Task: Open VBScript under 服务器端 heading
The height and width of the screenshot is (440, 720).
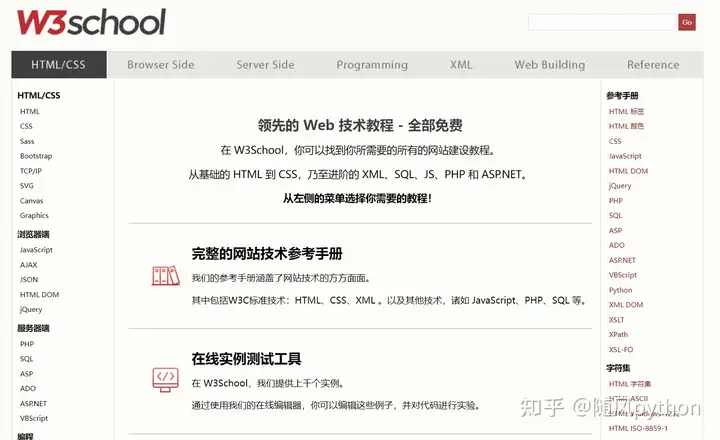Action: coord(34,418)
